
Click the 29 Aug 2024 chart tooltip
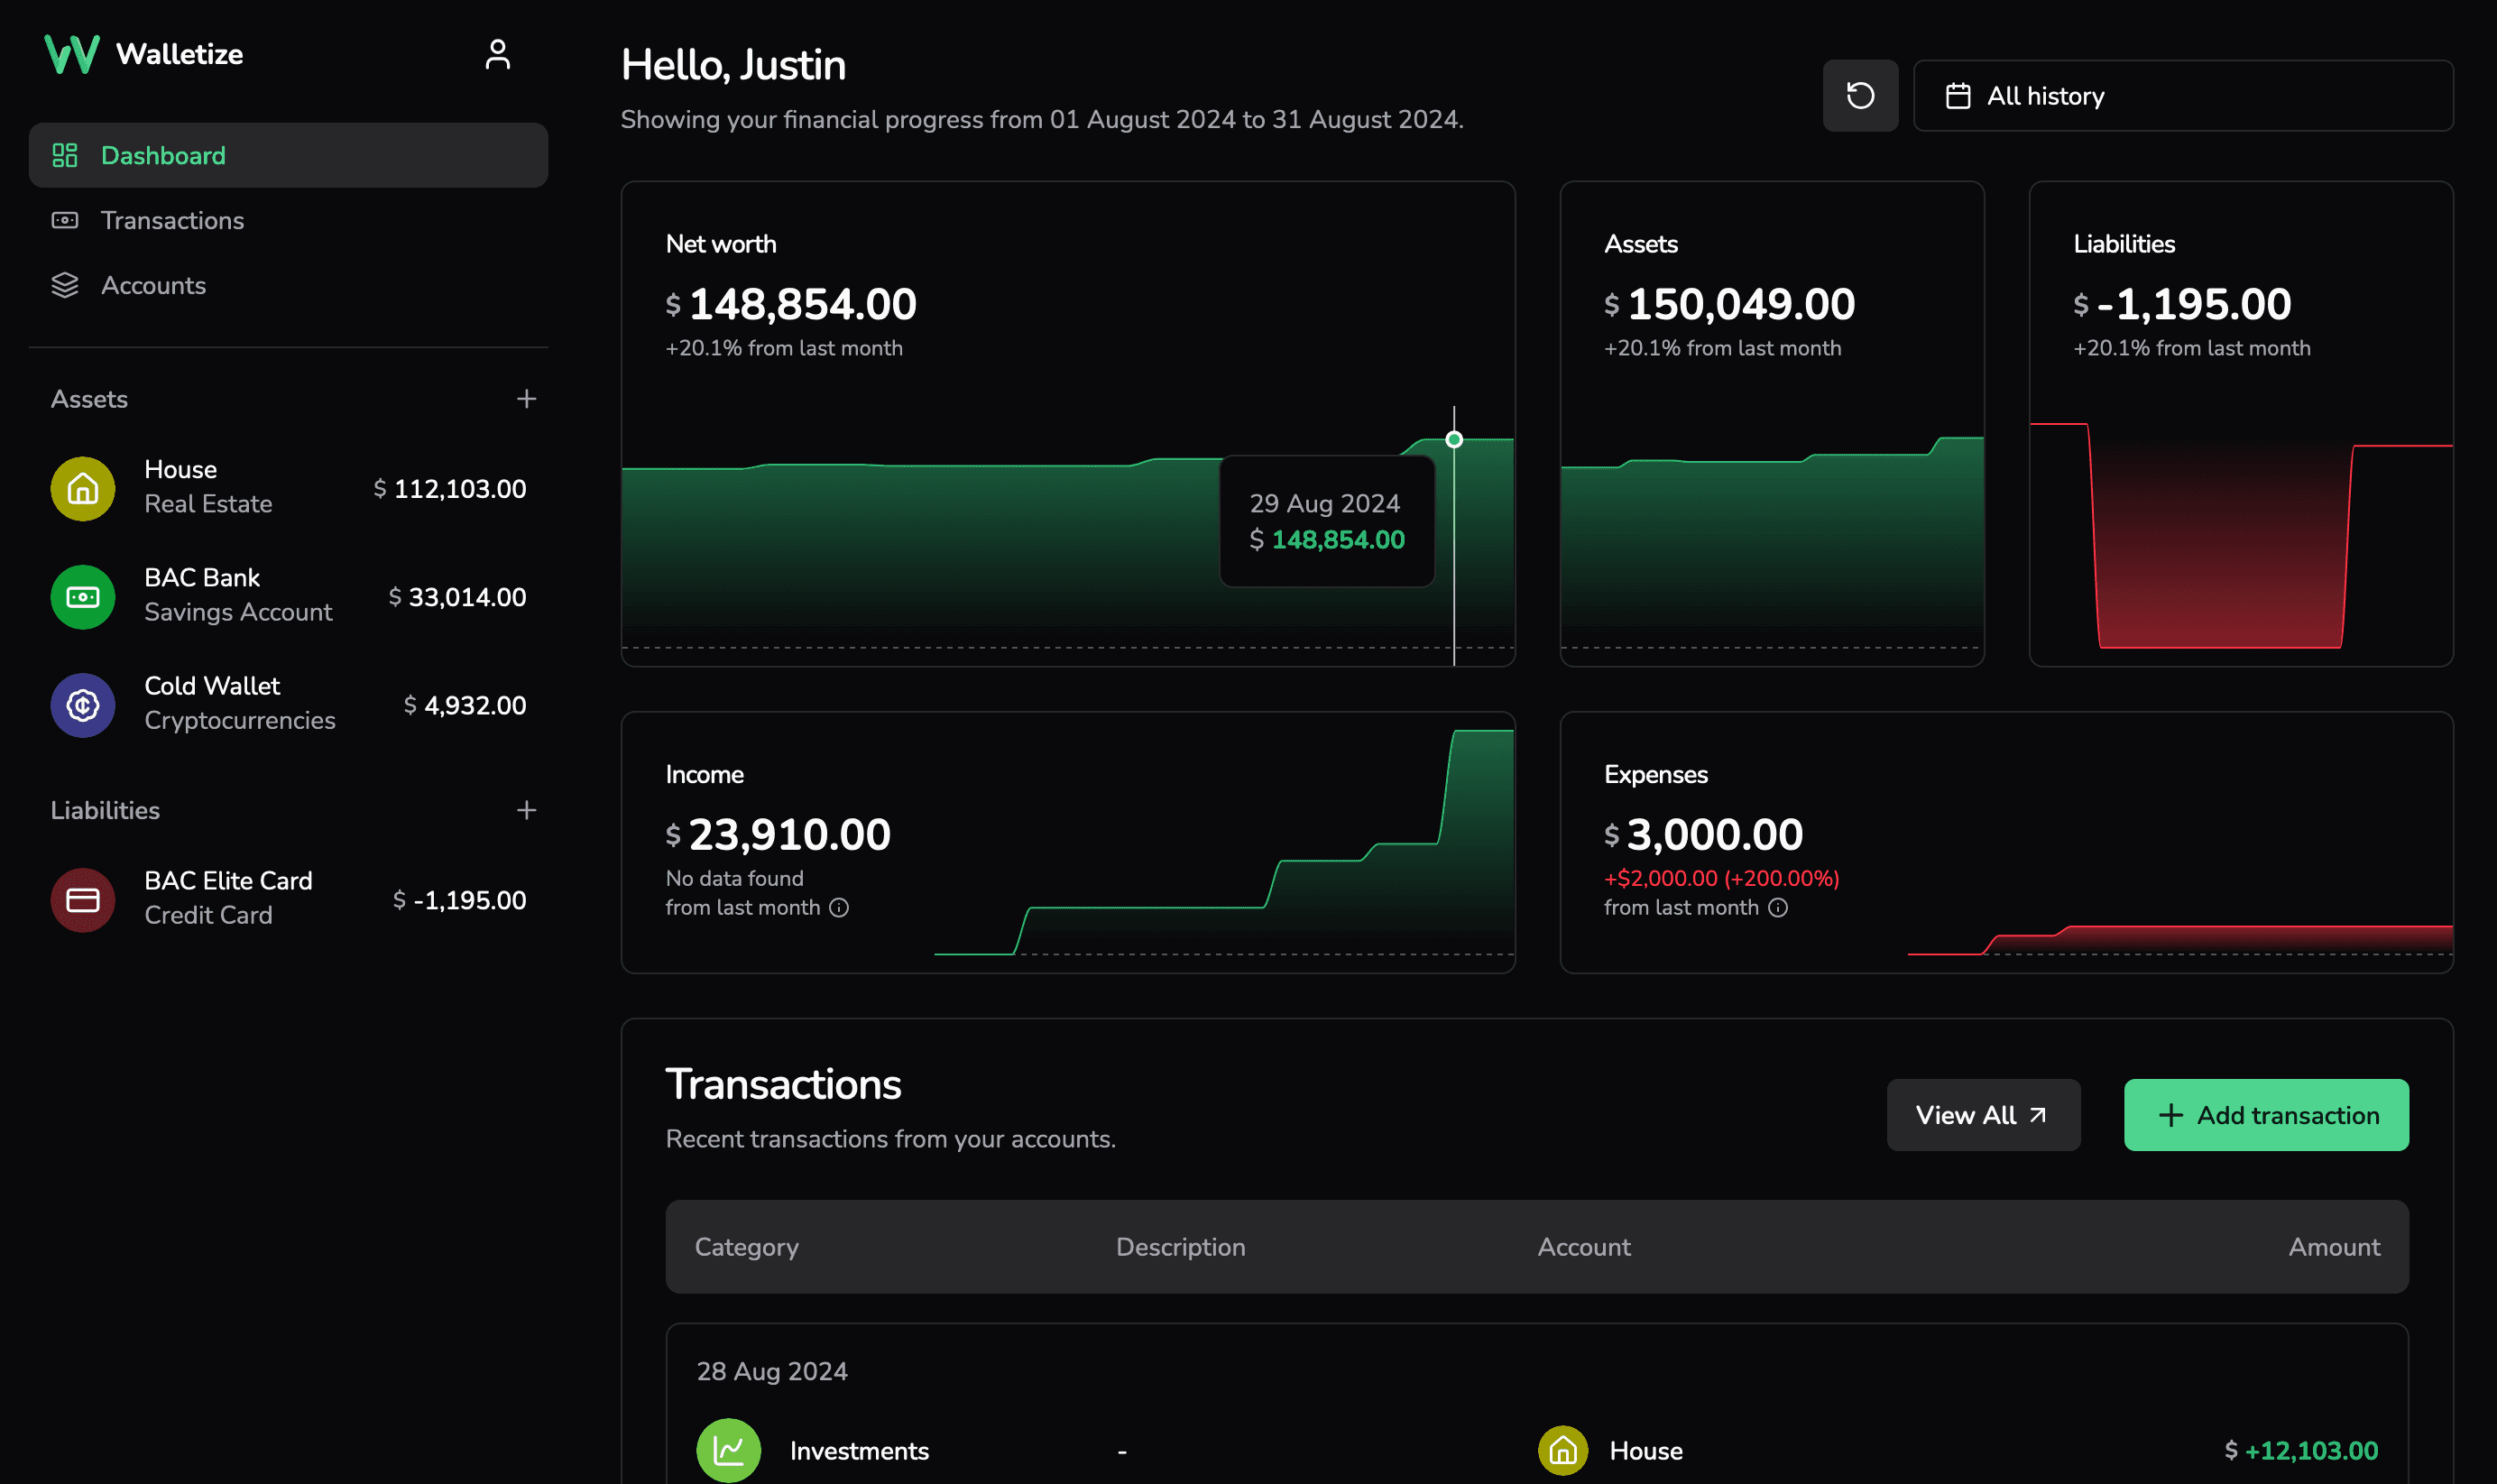click(x=1327, y=521)
